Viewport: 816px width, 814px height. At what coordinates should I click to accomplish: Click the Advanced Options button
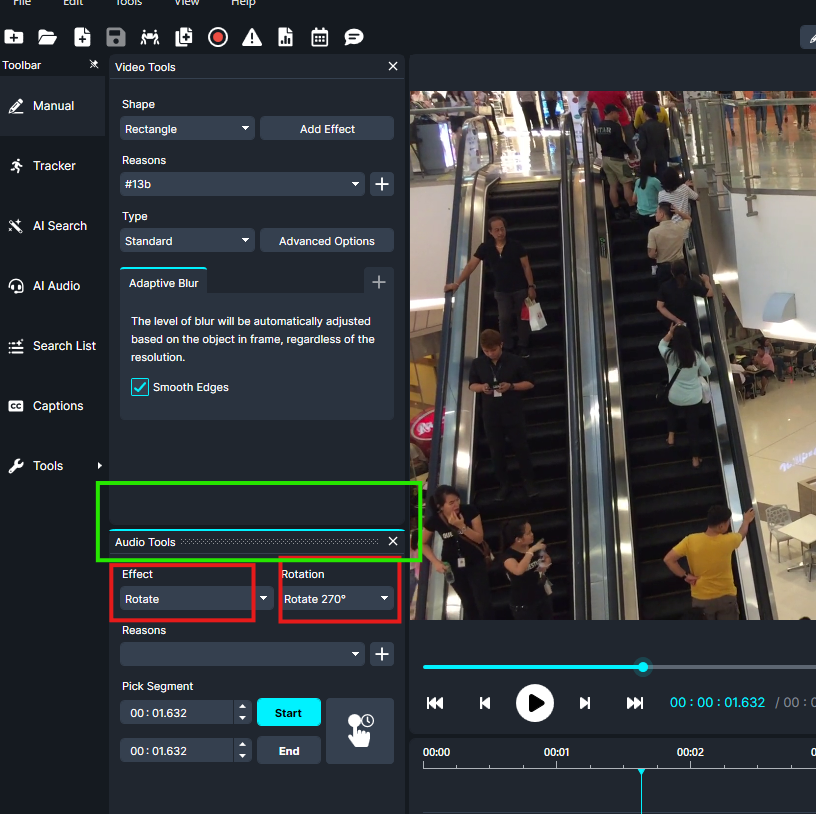(327, 241)
